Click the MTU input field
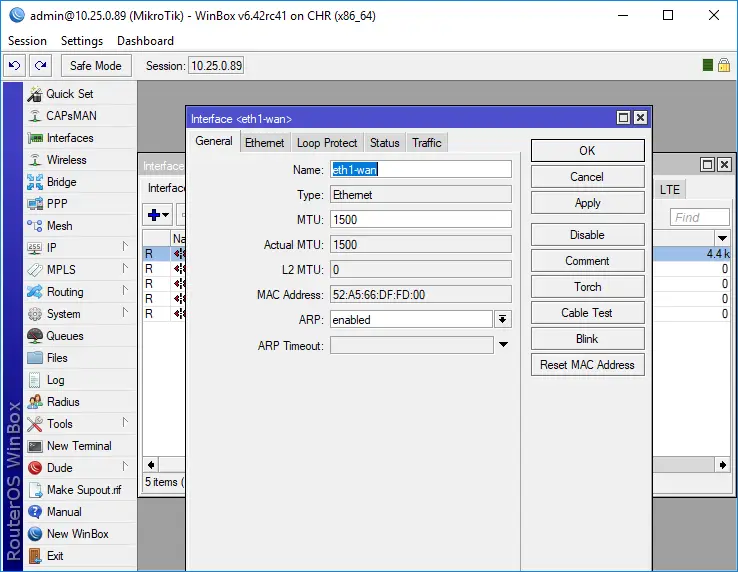Image resolution: width=738 pixels, height=572 pixels. [421, 219]
